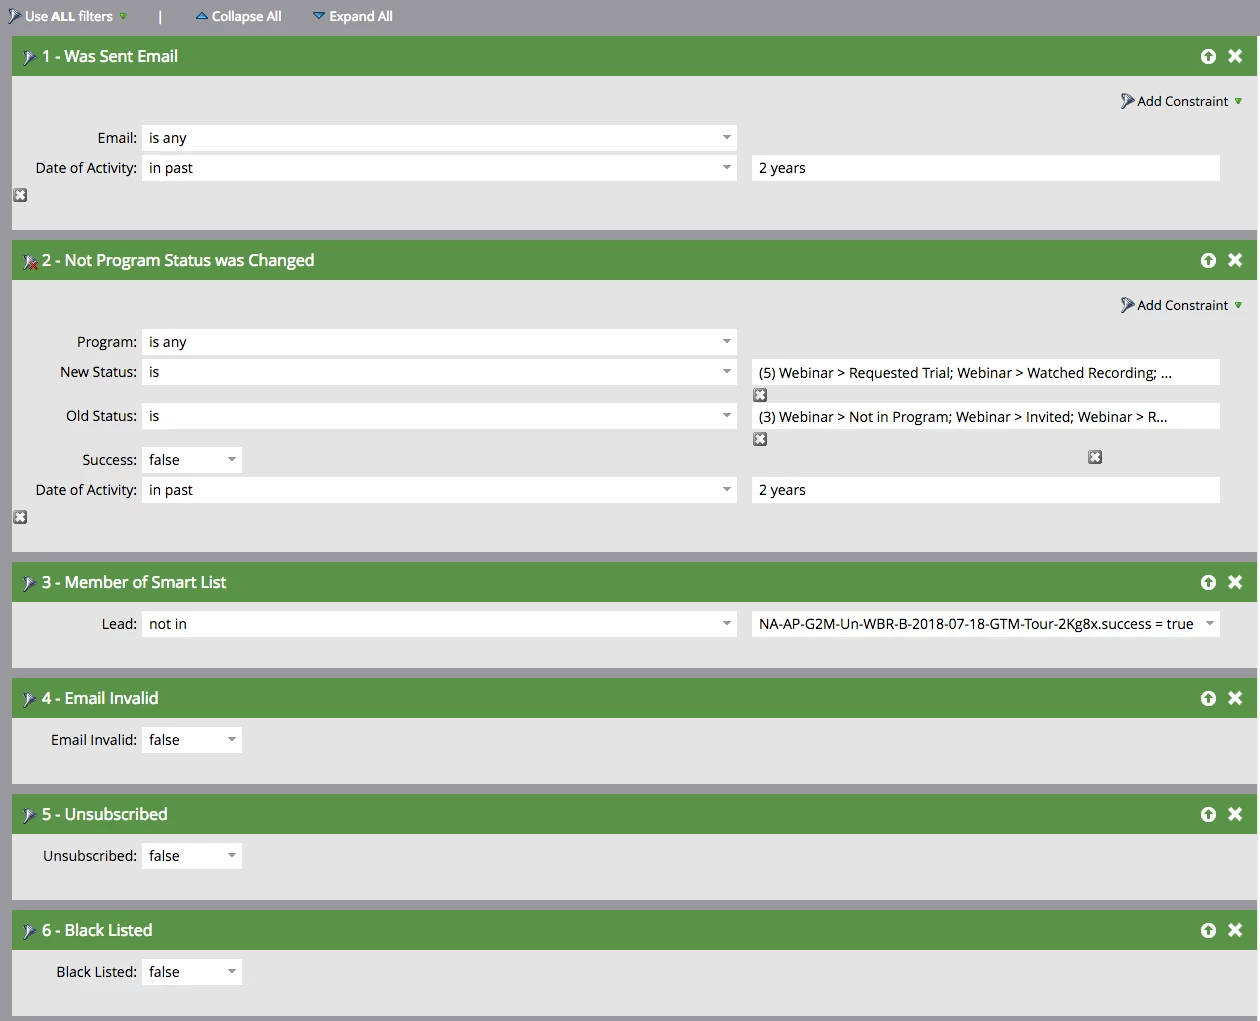1260x1021 pixels.
Task: Click the Old Status label
Action: tap(101, 416)
